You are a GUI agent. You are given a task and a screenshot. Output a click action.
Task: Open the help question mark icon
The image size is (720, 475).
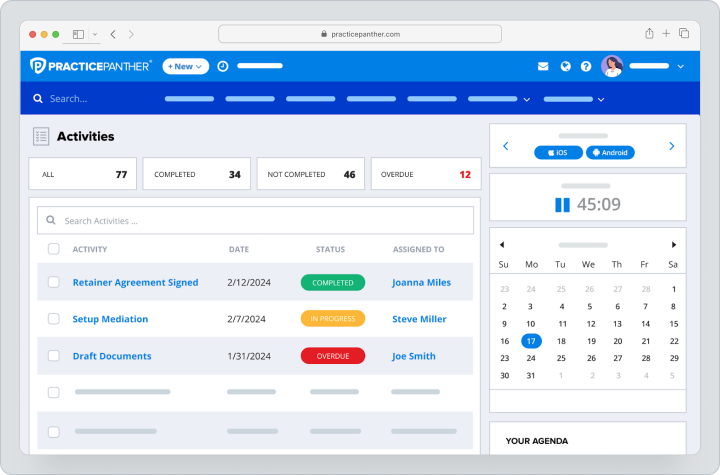[x=586, y=67]
